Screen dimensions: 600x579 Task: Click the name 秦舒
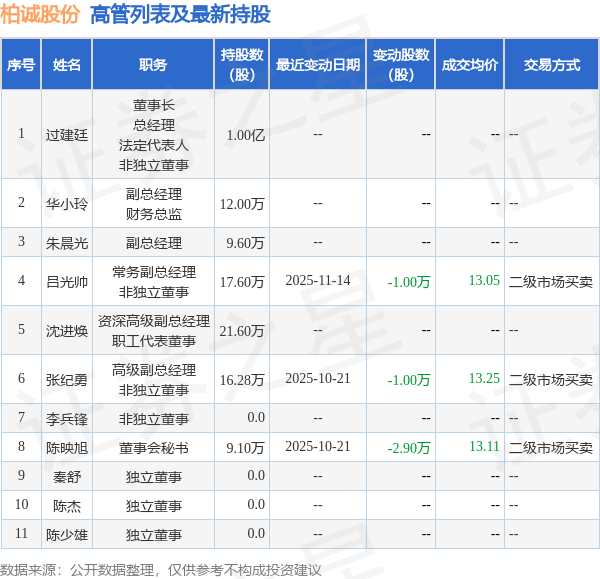pos(67,477)
